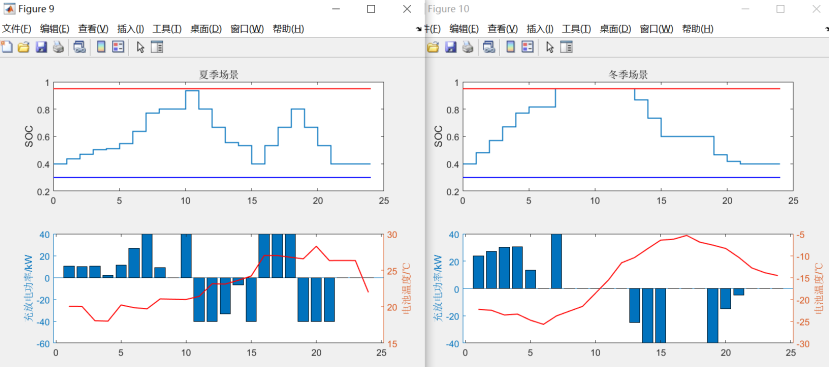Enable Edit Plot arrow tool in Figure 9
The height and width of the screenshot is (367, 830).
point(140,47)
